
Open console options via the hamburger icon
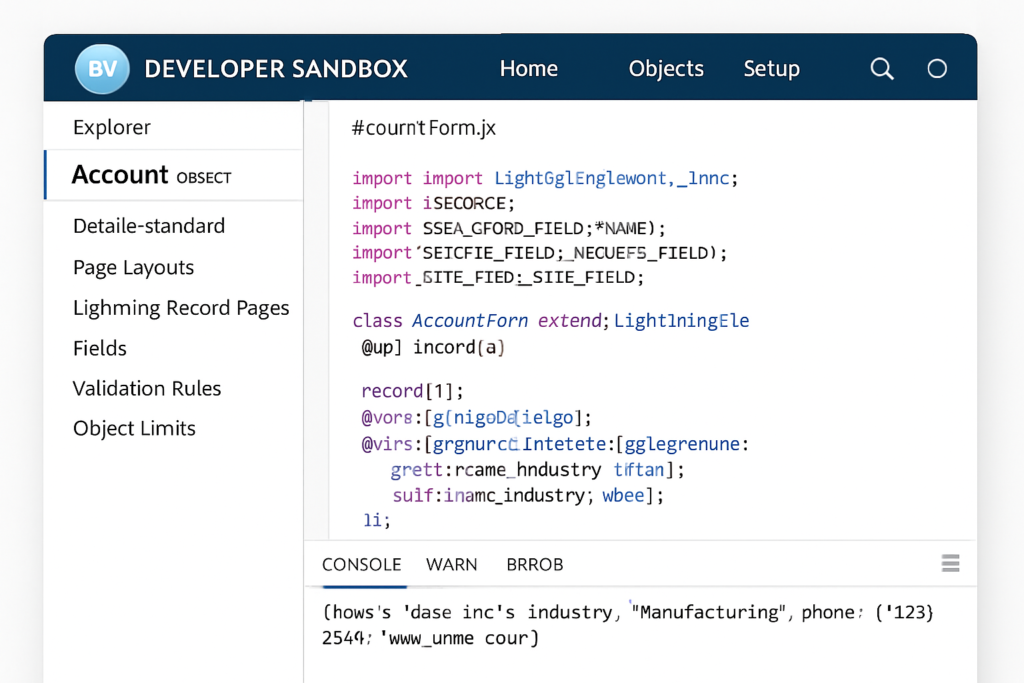(950, 563)
